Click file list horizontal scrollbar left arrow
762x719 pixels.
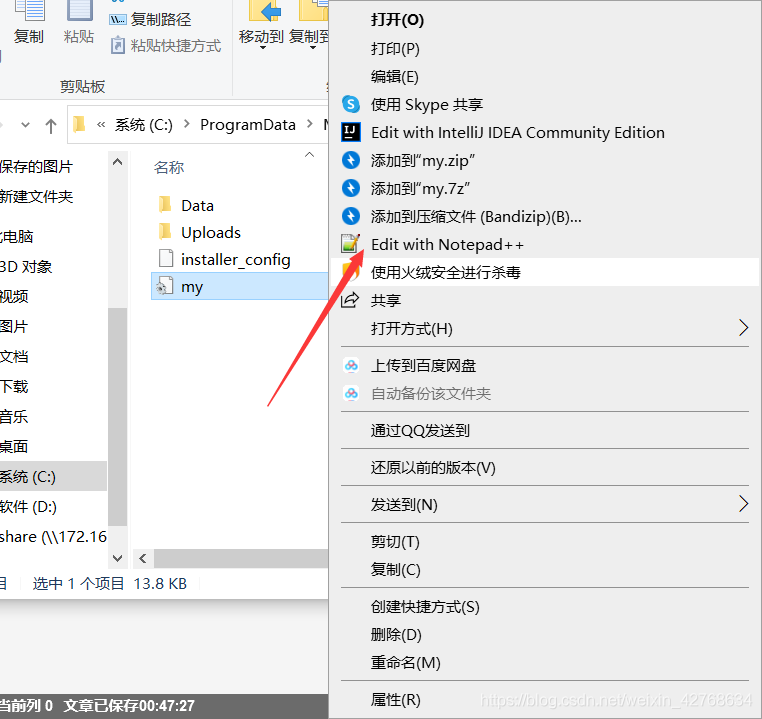pos(143,559)
